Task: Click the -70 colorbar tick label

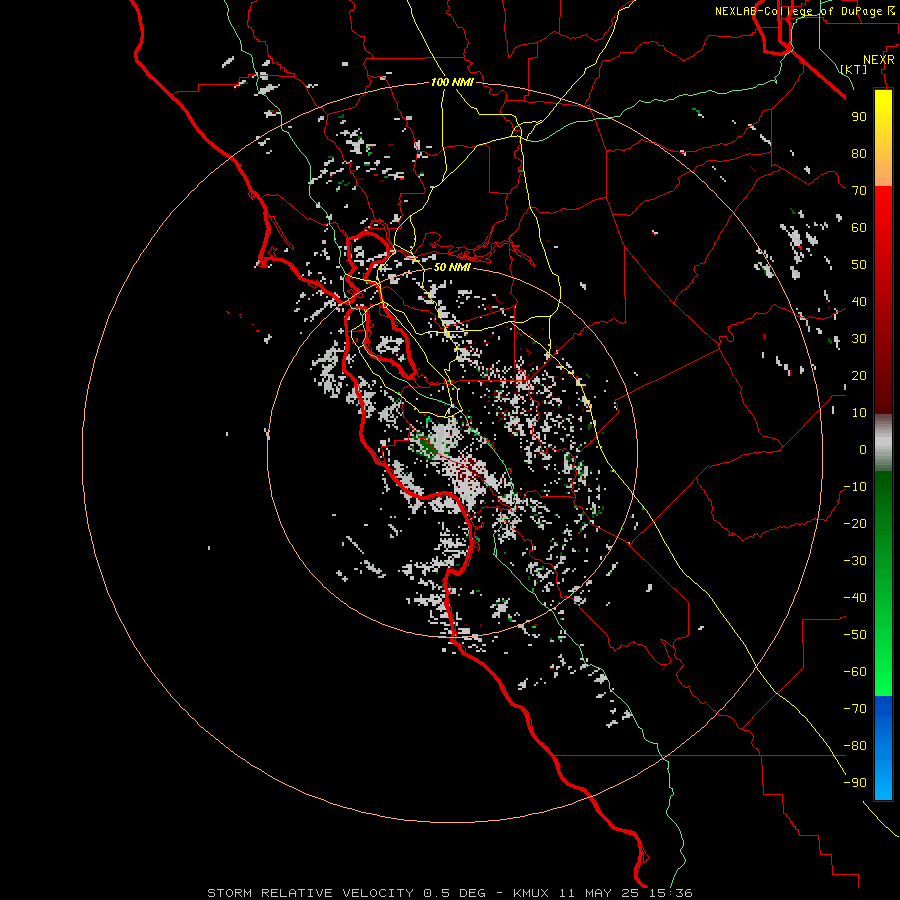Action: tap(855, 709)
